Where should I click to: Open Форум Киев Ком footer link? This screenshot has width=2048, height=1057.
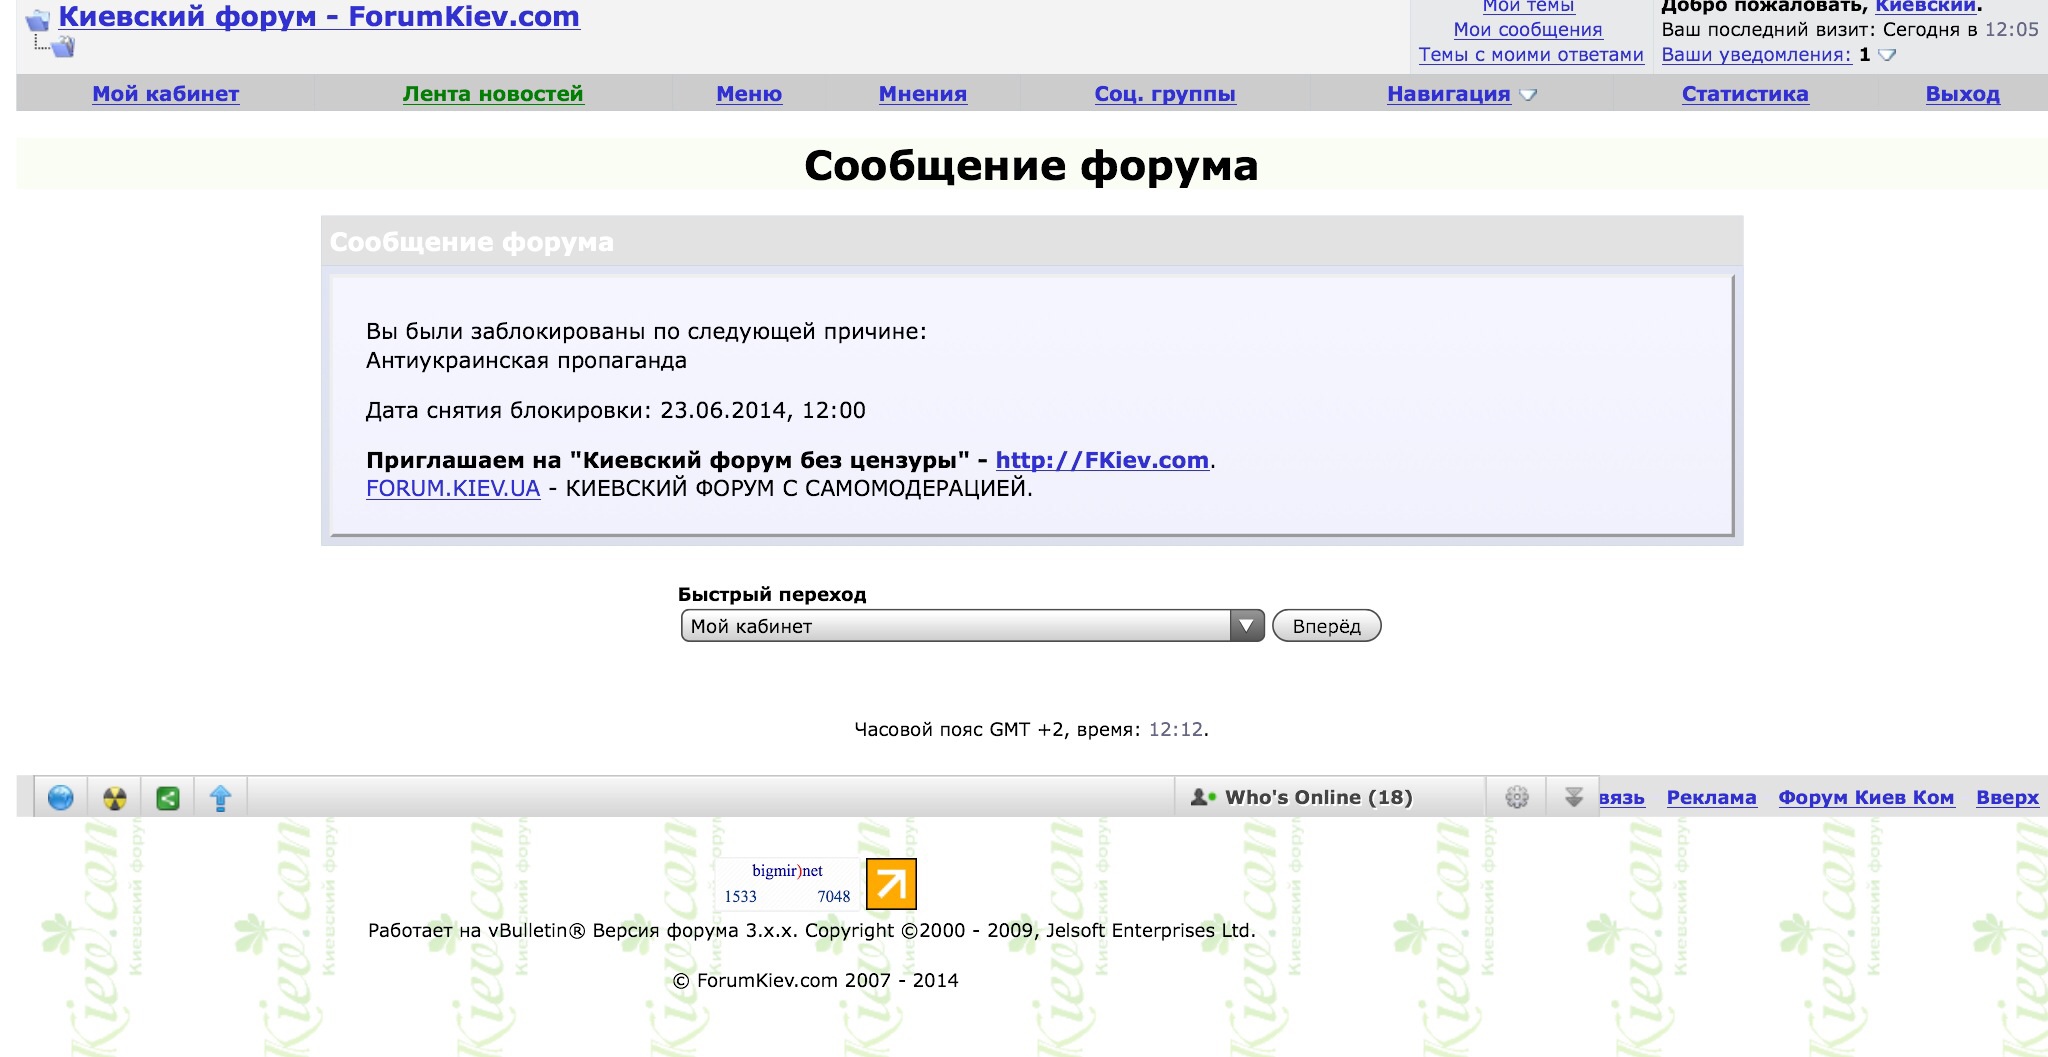click(1866, 797)
